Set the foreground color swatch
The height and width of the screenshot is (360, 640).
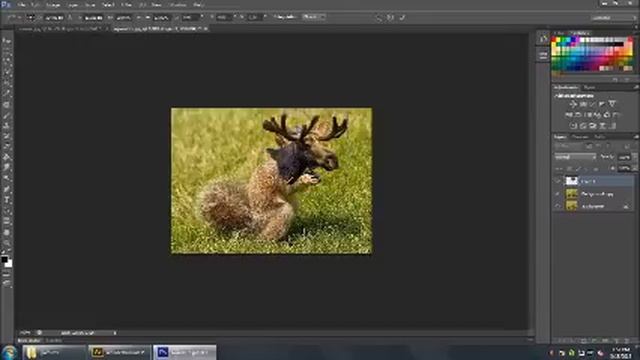(x=4, y=259)
